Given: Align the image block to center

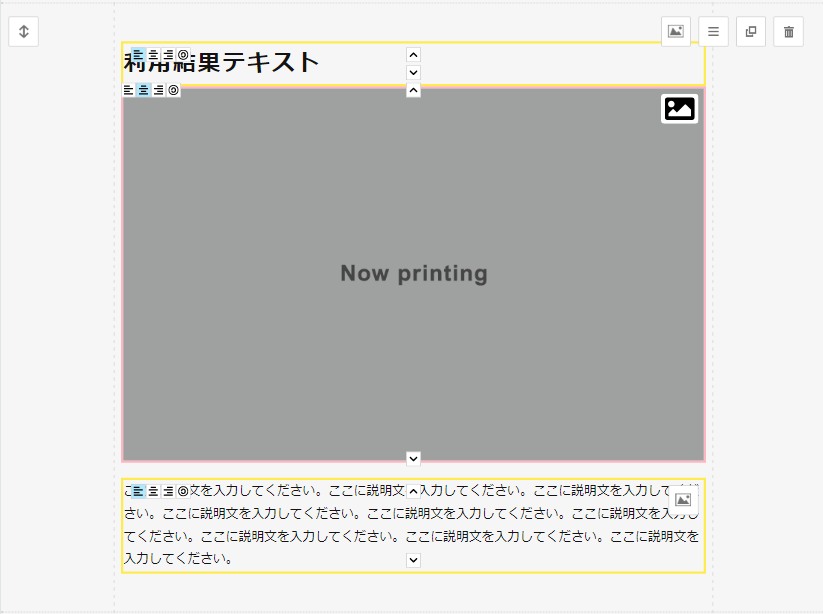Looking at the screenshot, I should [143, 90].
